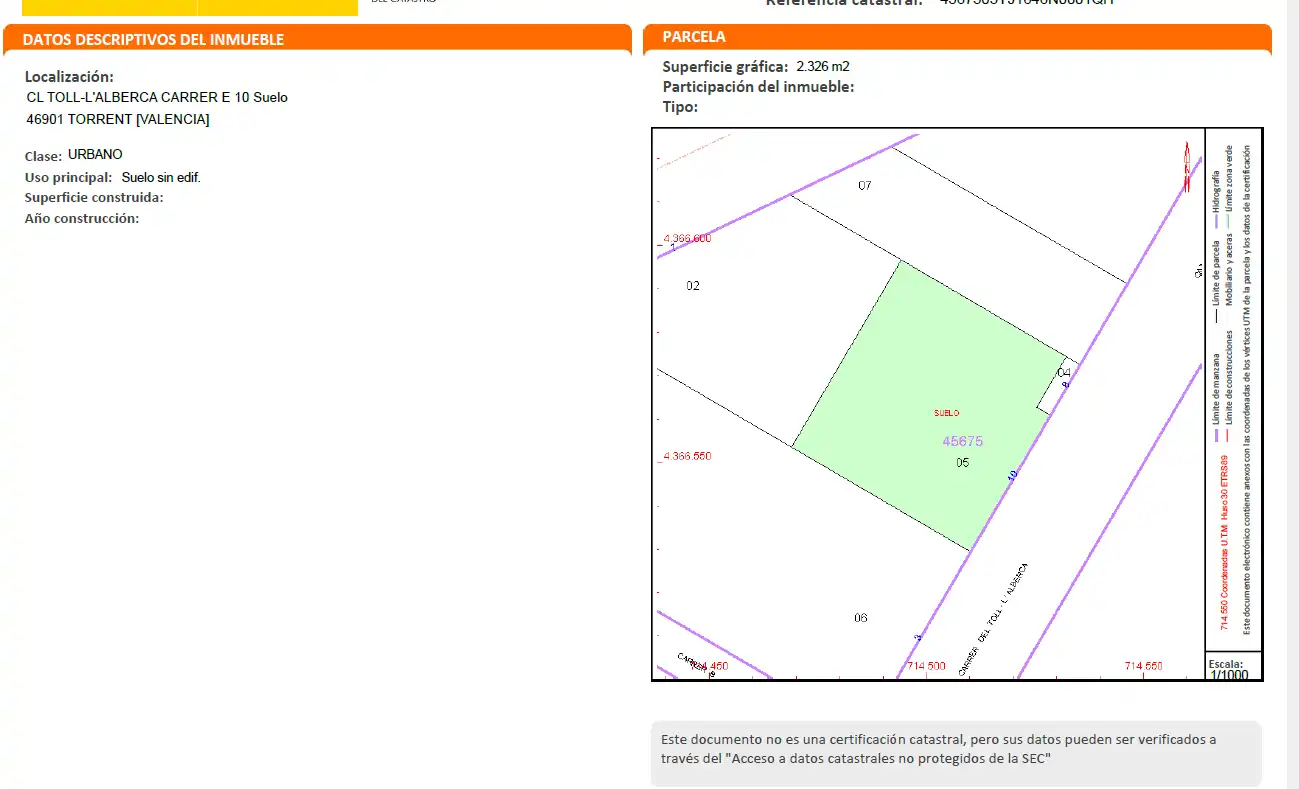Click the street name "CARRER DEL TOLL - L'ALBERCA"
This screenshot has height=789, width=1299.
point(993,620)
